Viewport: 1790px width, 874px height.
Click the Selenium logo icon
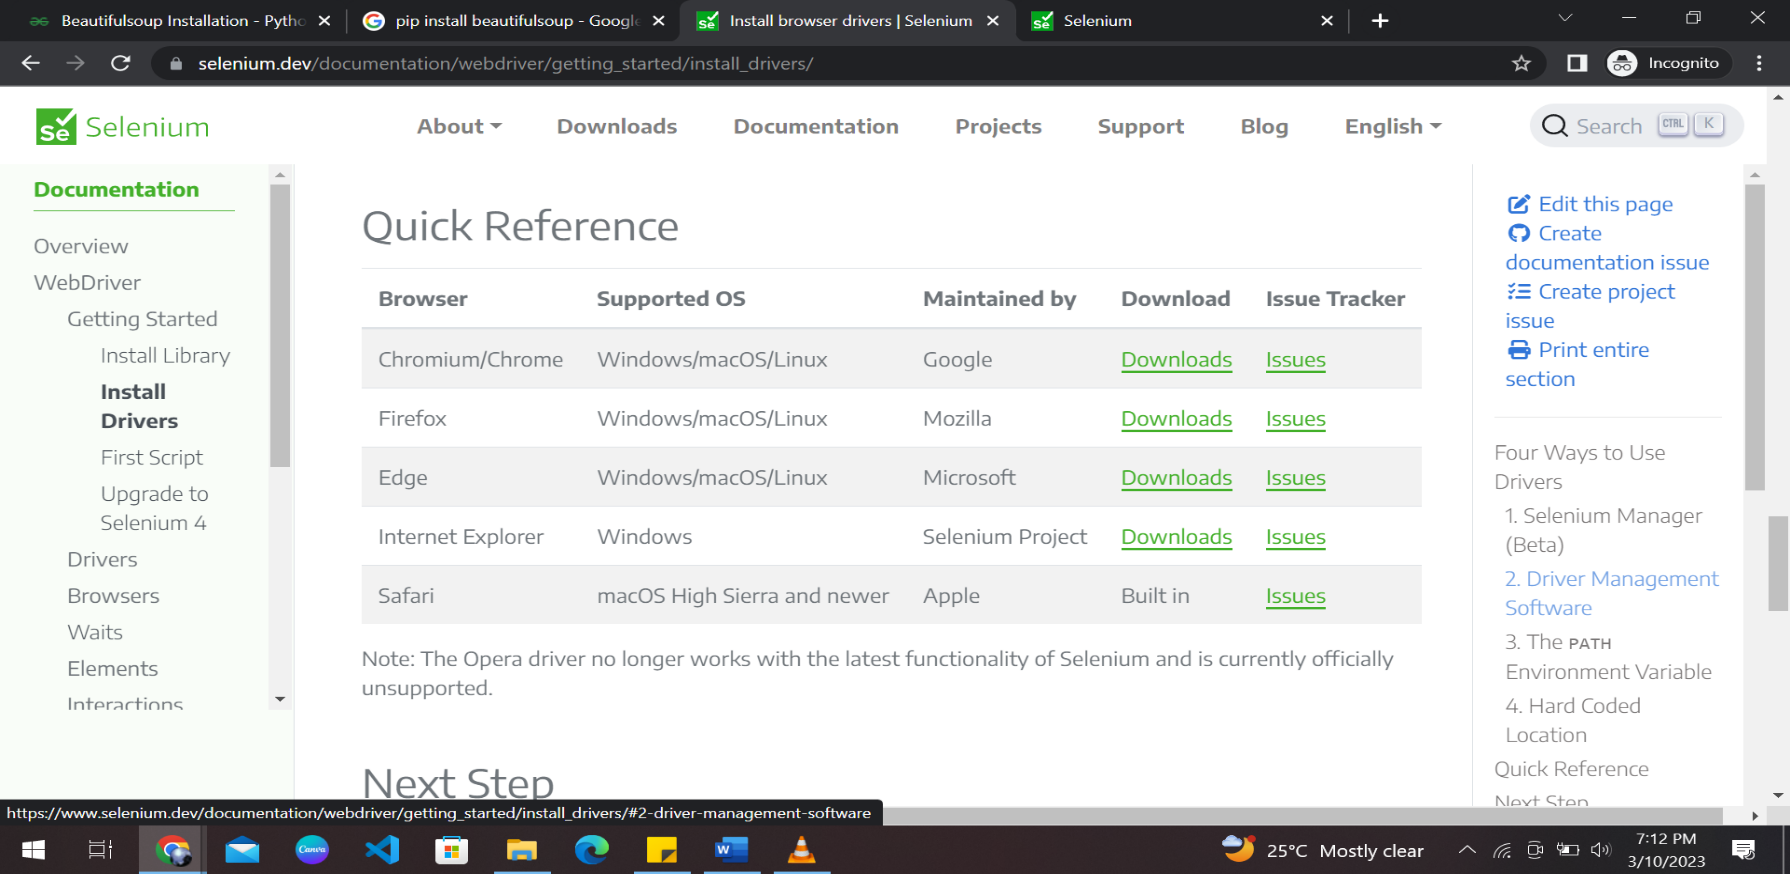[56, 127]
